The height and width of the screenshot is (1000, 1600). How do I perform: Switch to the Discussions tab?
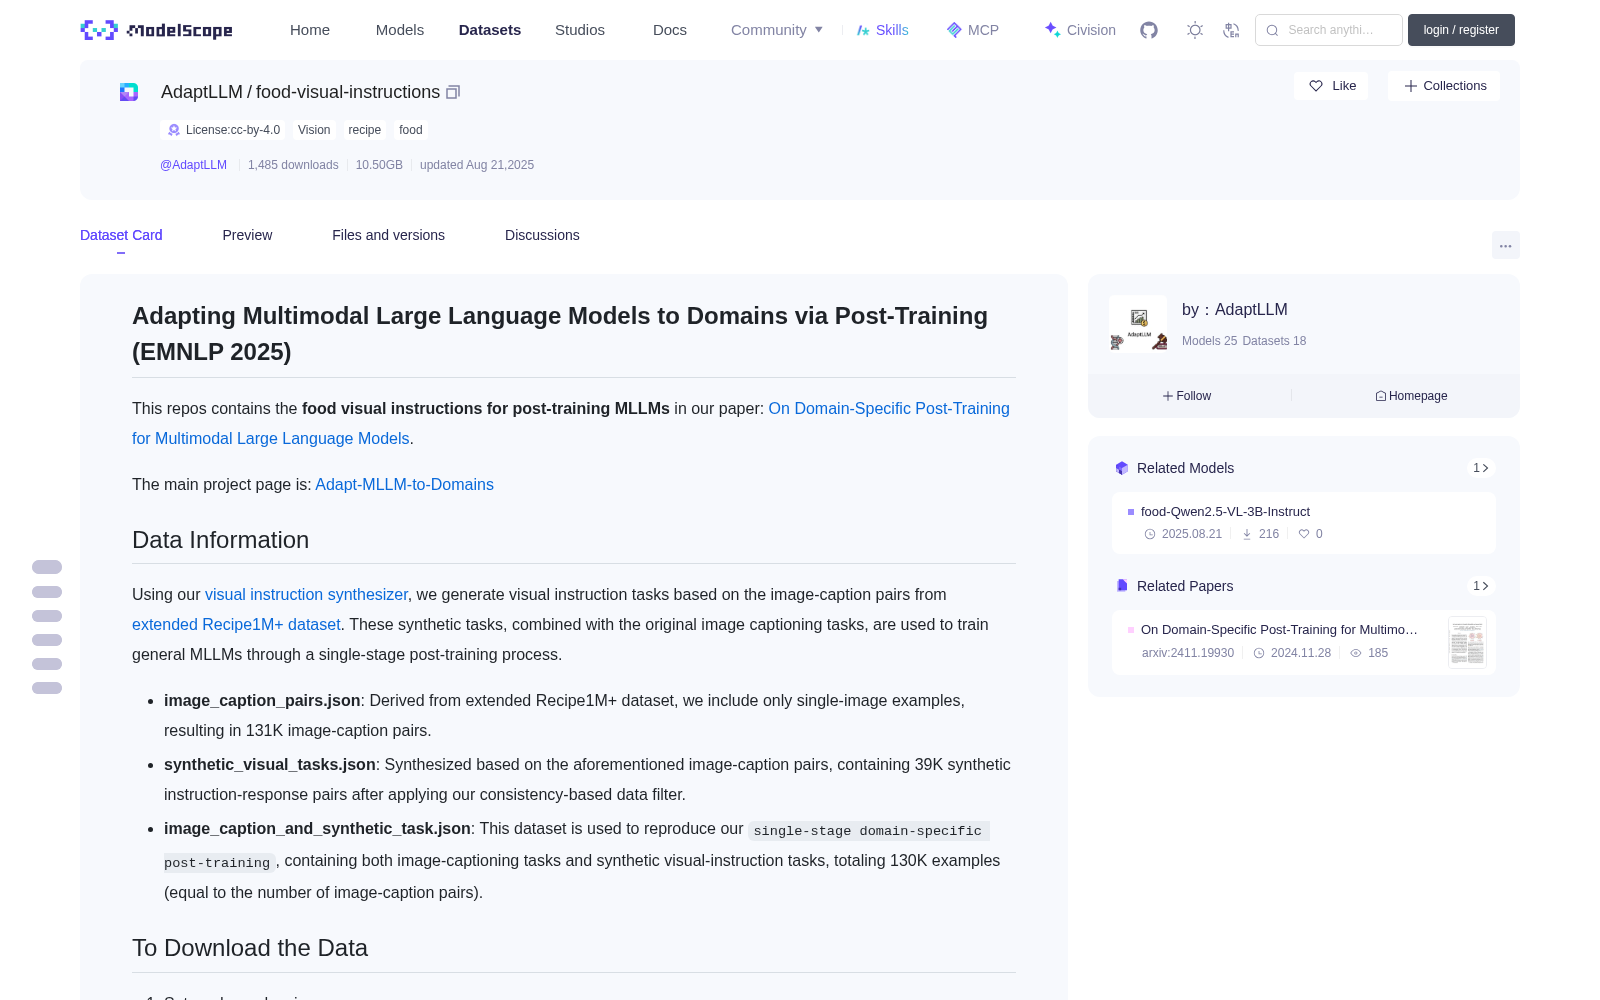pos(542,235)
